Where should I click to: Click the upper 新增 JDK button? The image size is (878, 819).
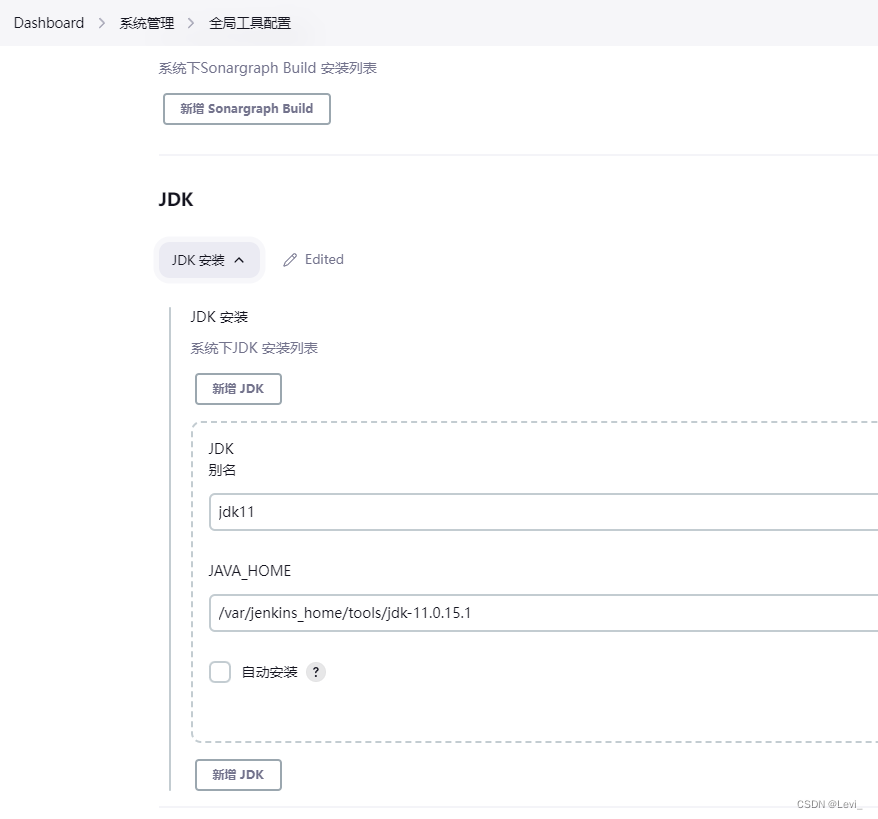[238, 388]
